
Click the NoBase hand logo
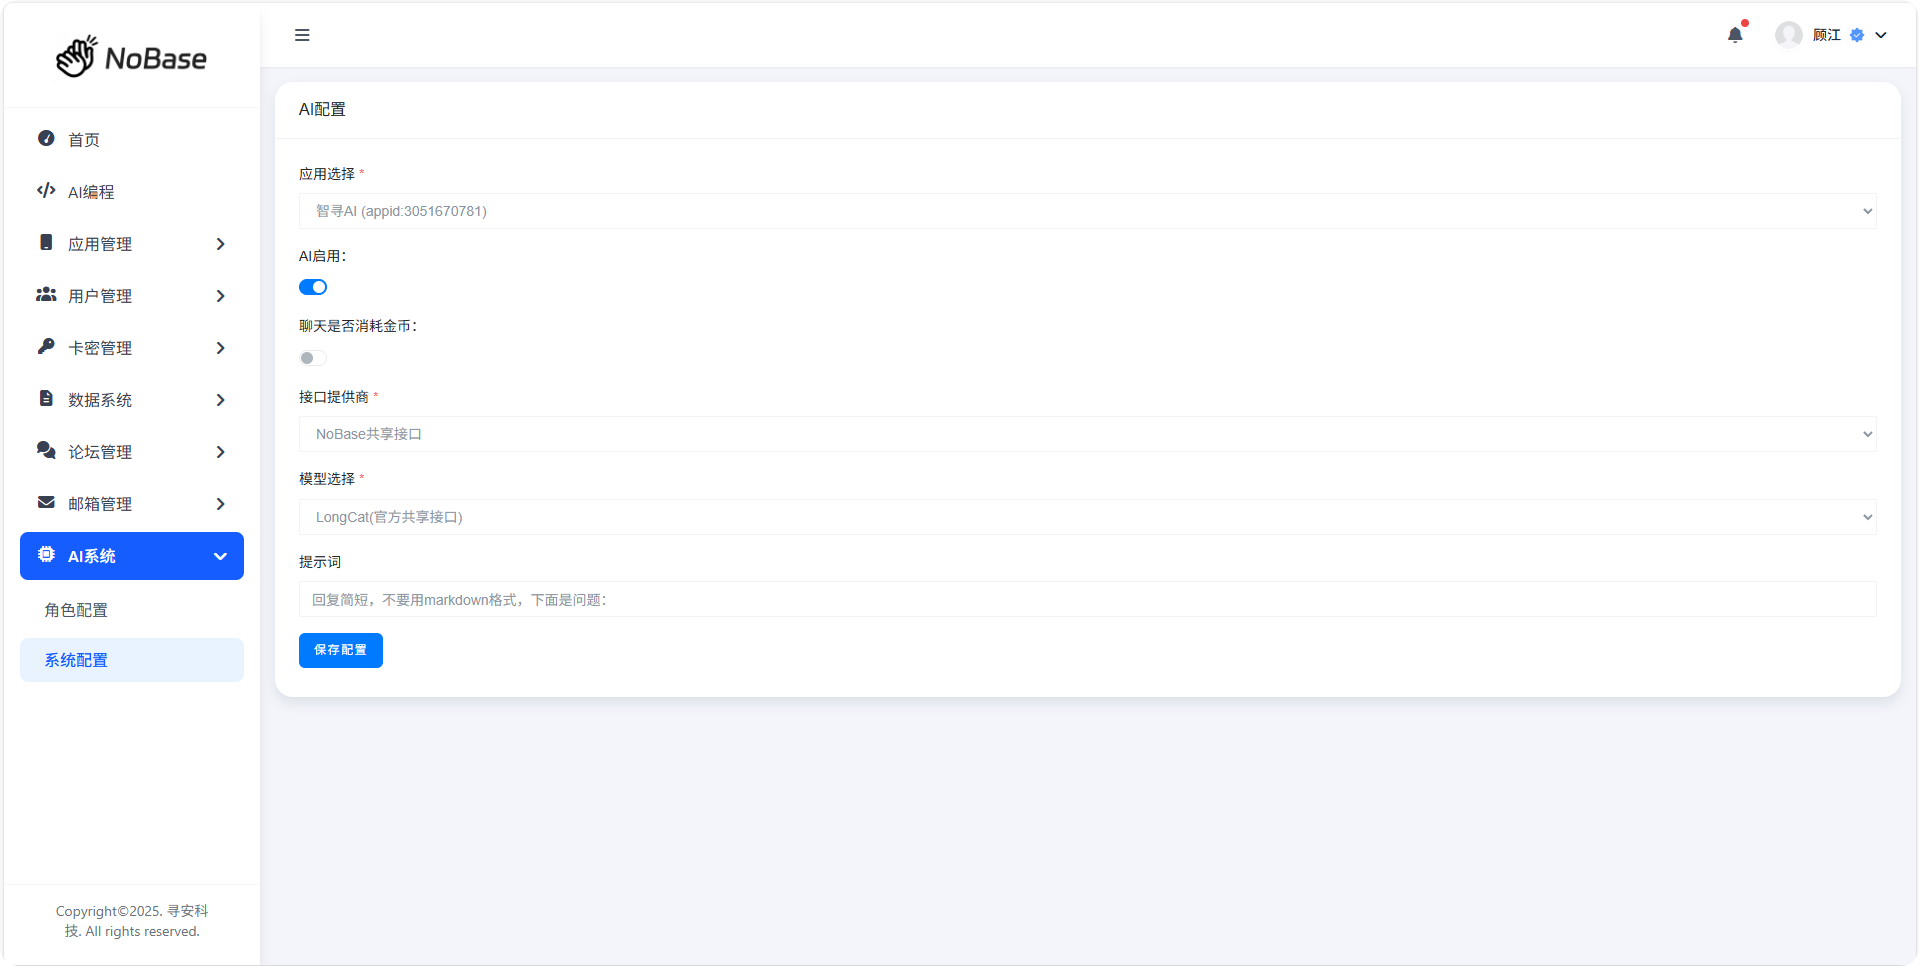point(77,57)
